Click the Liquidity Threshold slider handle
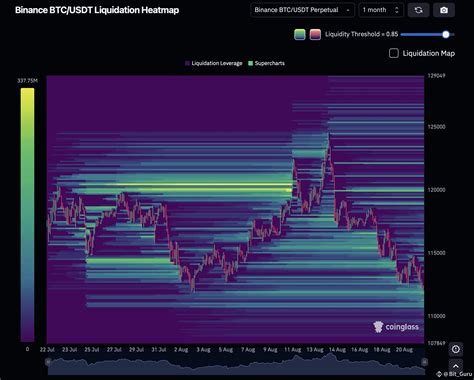The image size is (474, 380). 446,34
